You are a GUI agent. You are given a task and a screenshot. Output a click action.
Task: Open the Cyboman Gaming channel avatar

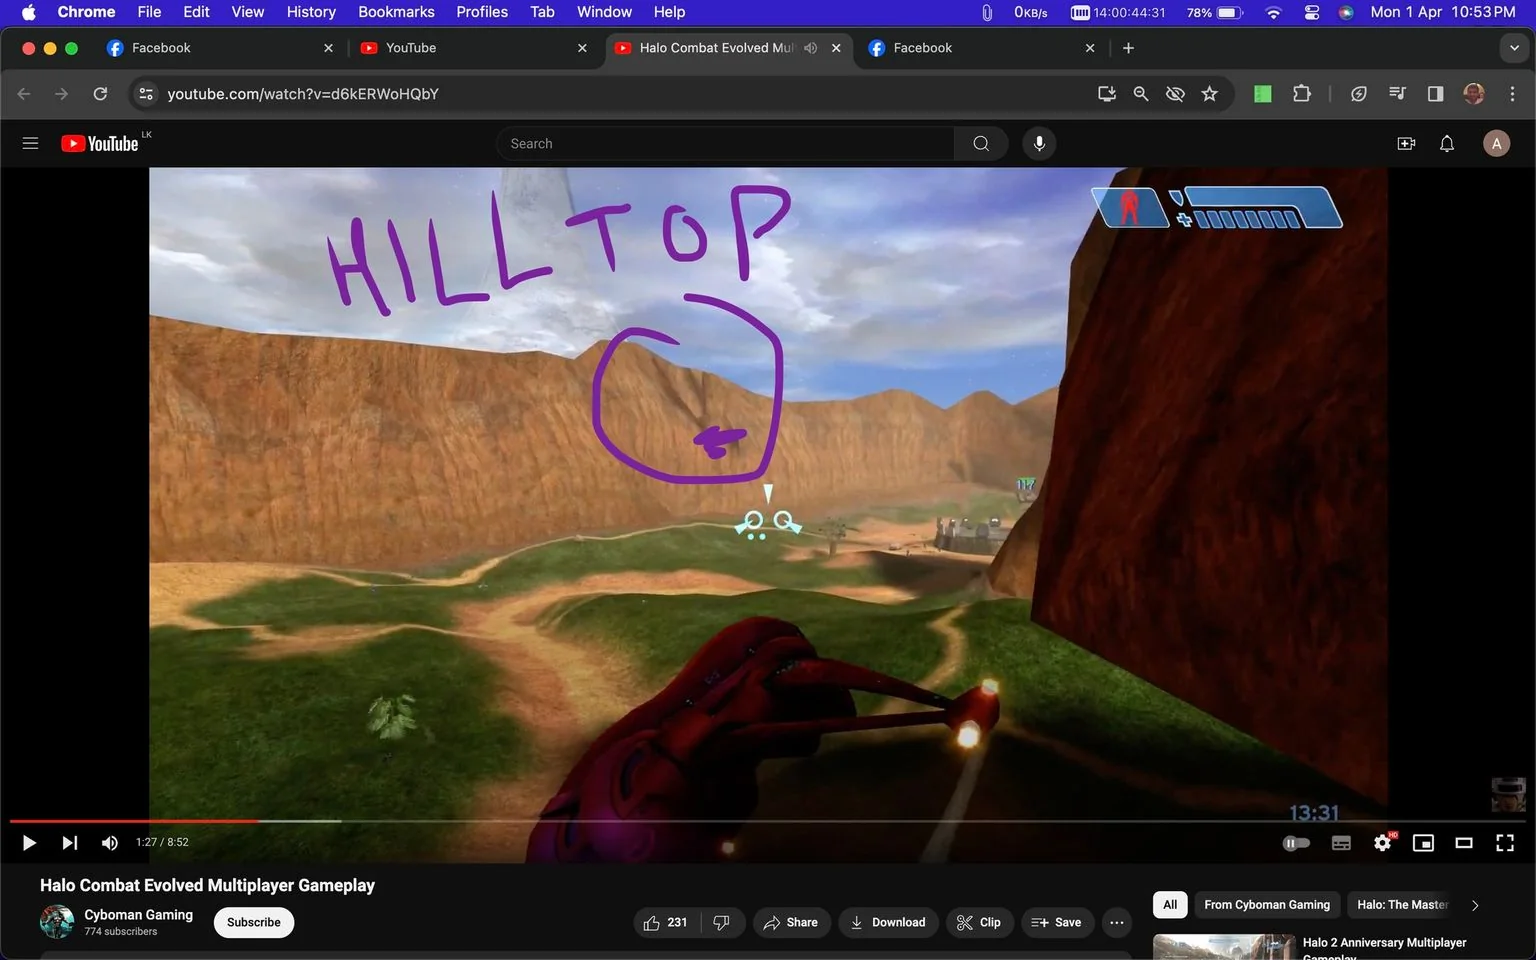[57, 921]
